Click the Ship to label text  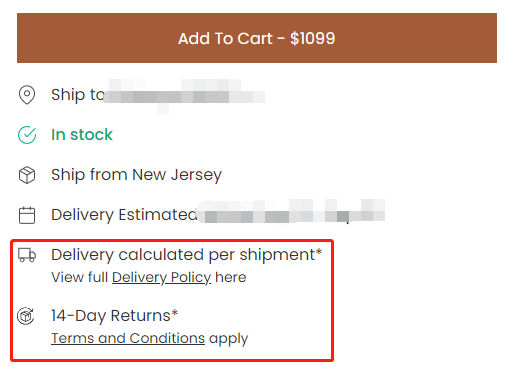(78, 95)
